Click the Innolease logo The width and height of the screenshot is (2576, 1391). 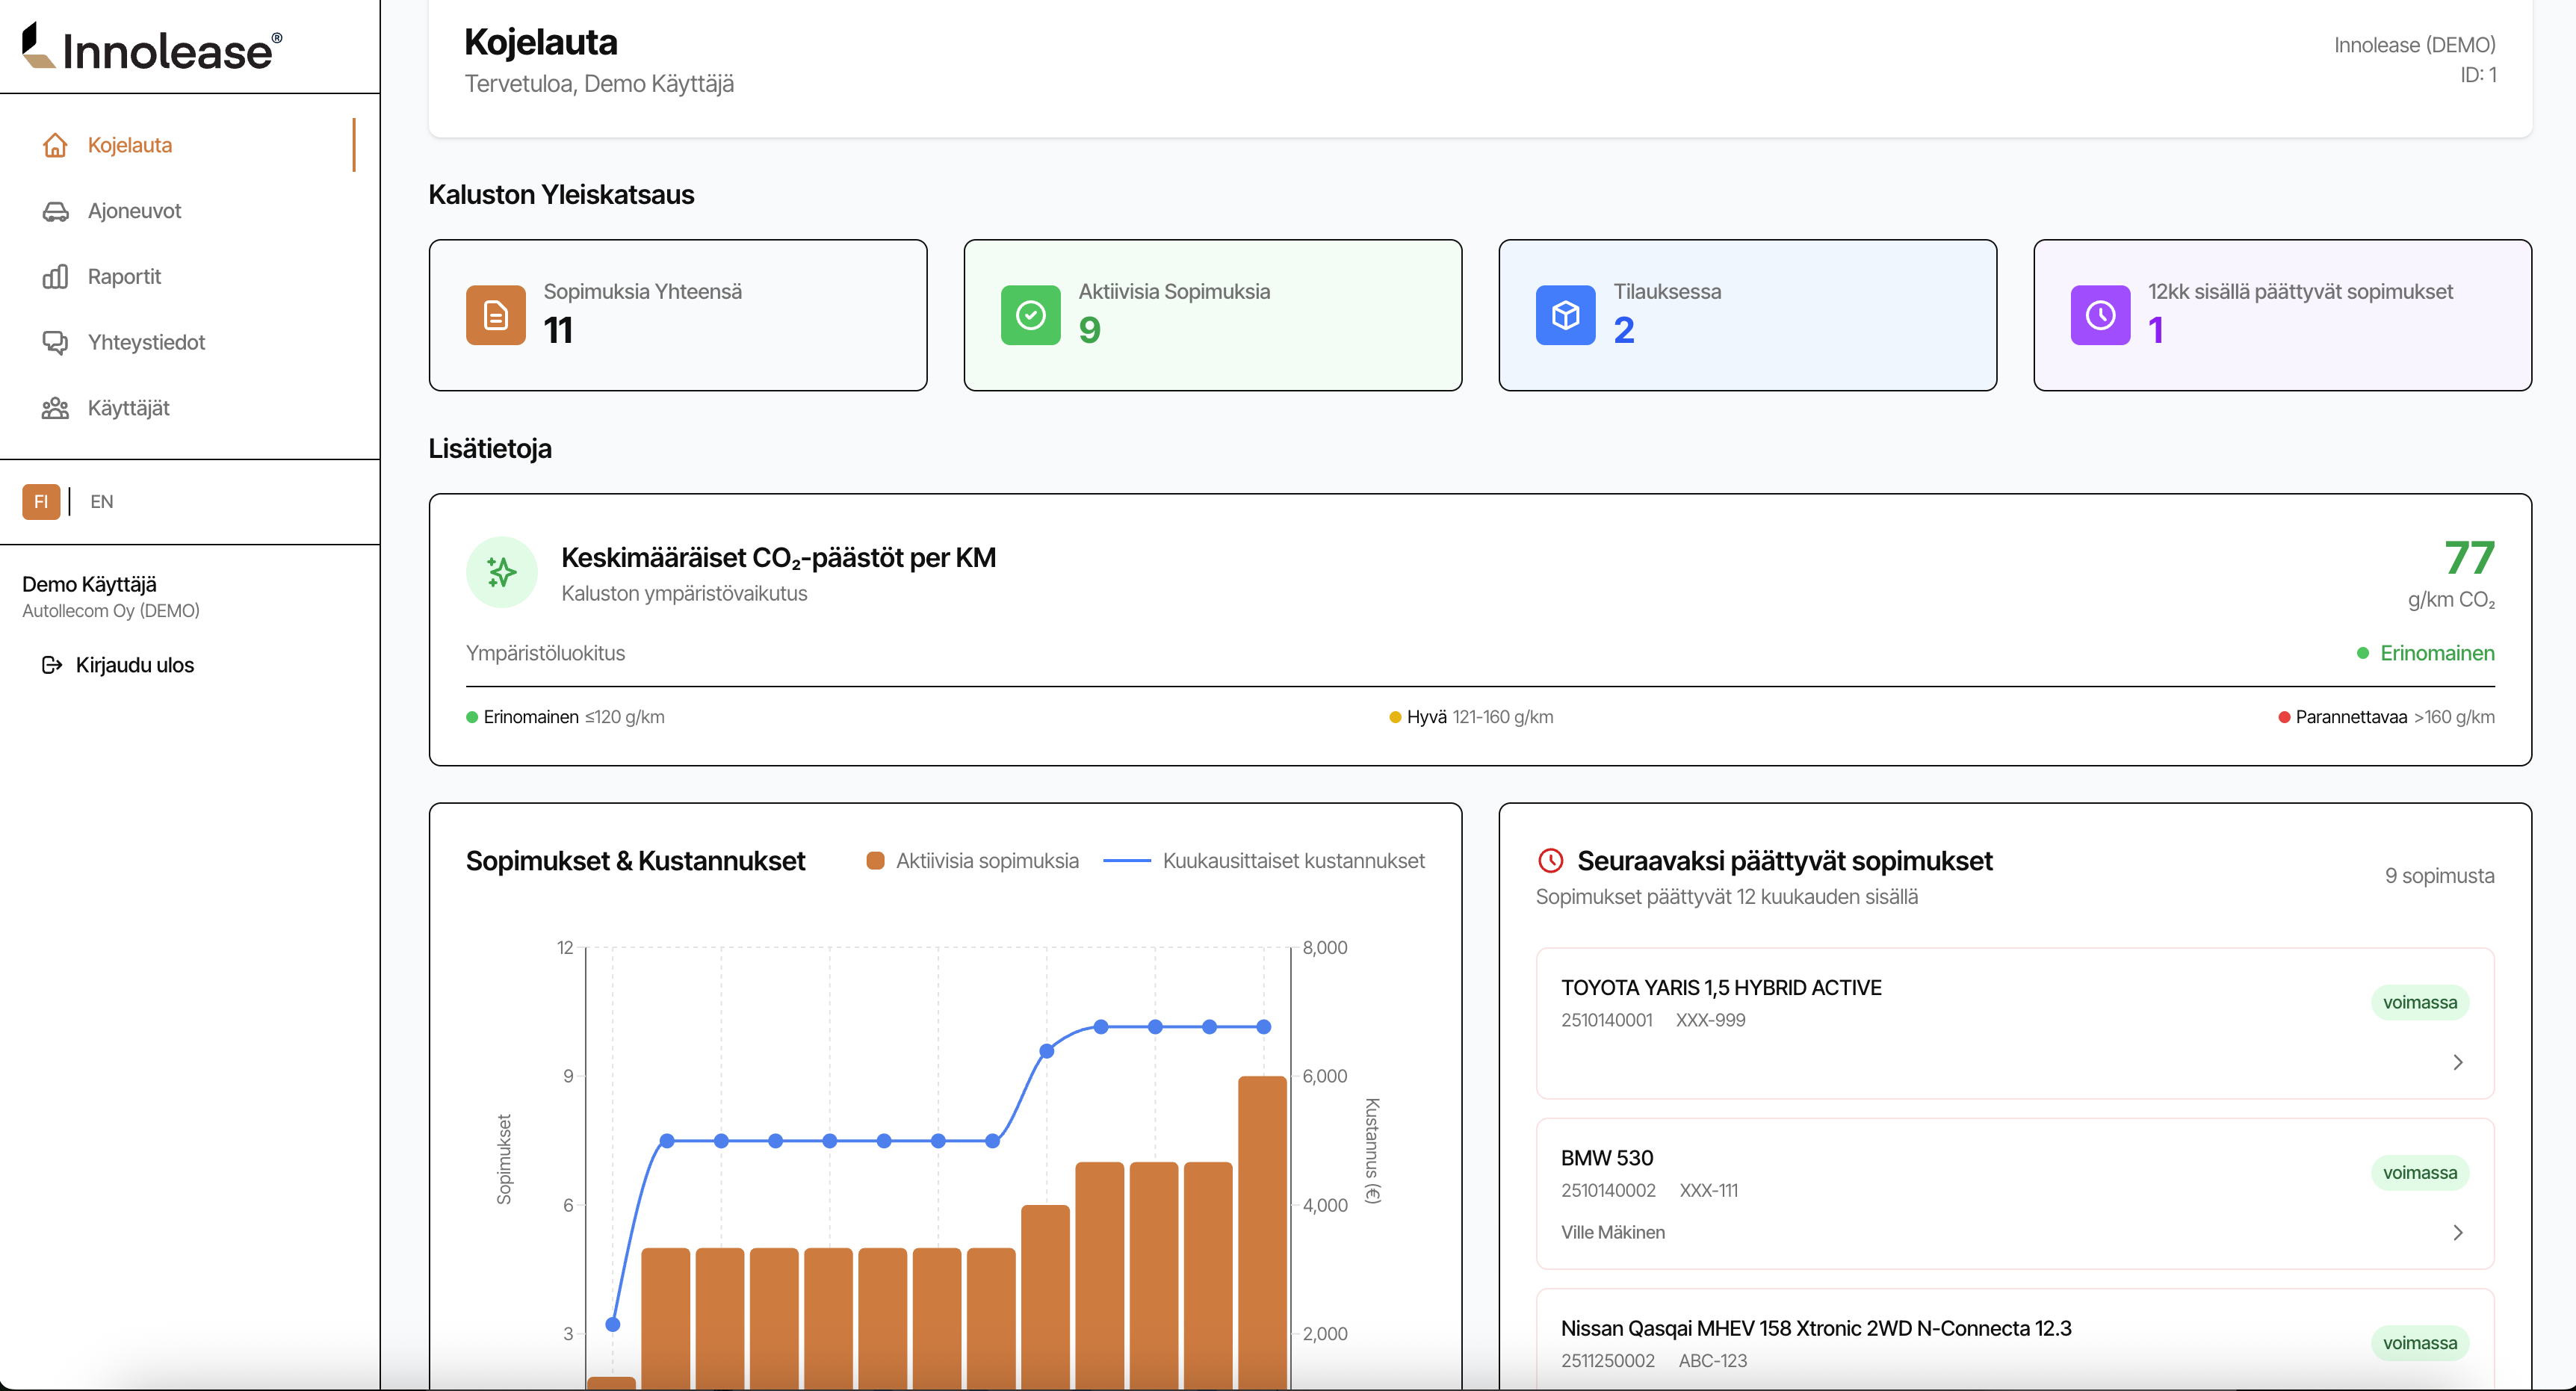pyautogui.click(x=152, y=47)
